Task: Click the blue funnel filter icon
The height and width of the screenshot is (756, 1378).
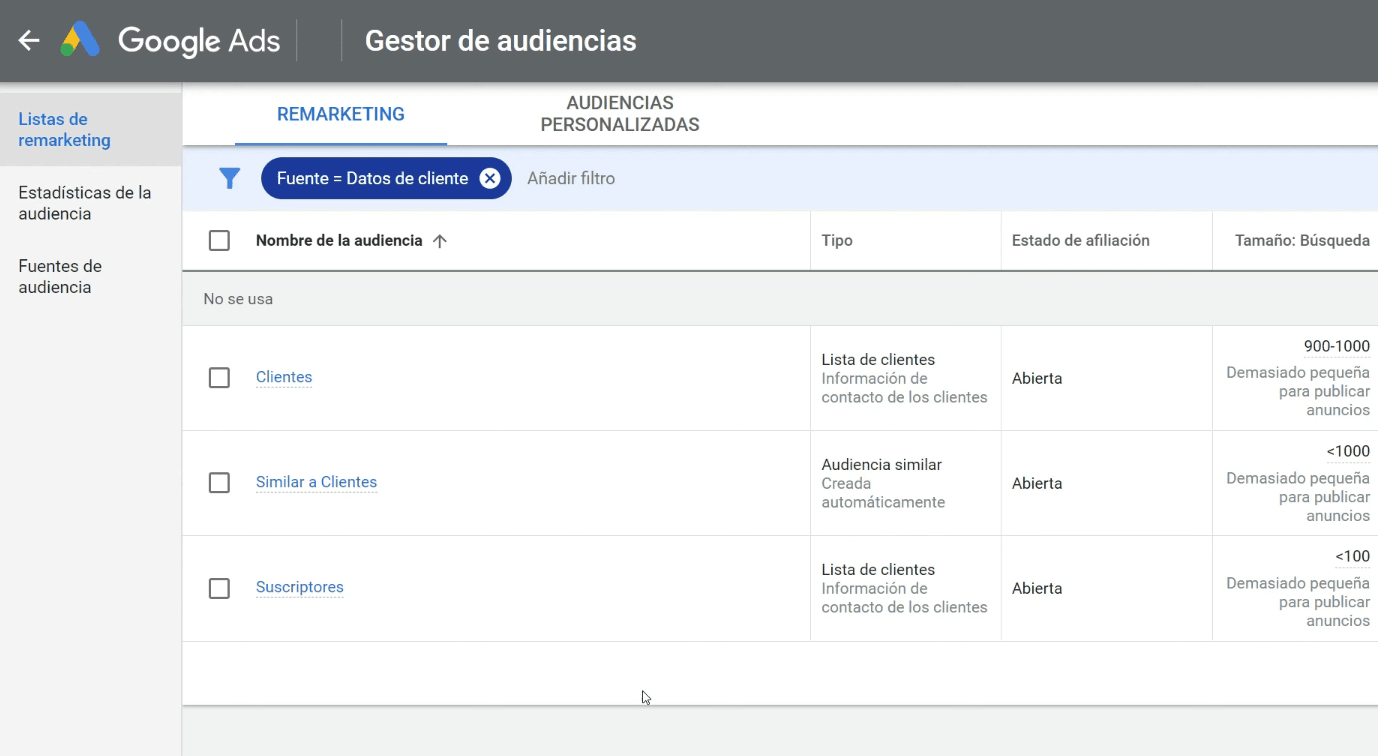Action: (230, 178)
